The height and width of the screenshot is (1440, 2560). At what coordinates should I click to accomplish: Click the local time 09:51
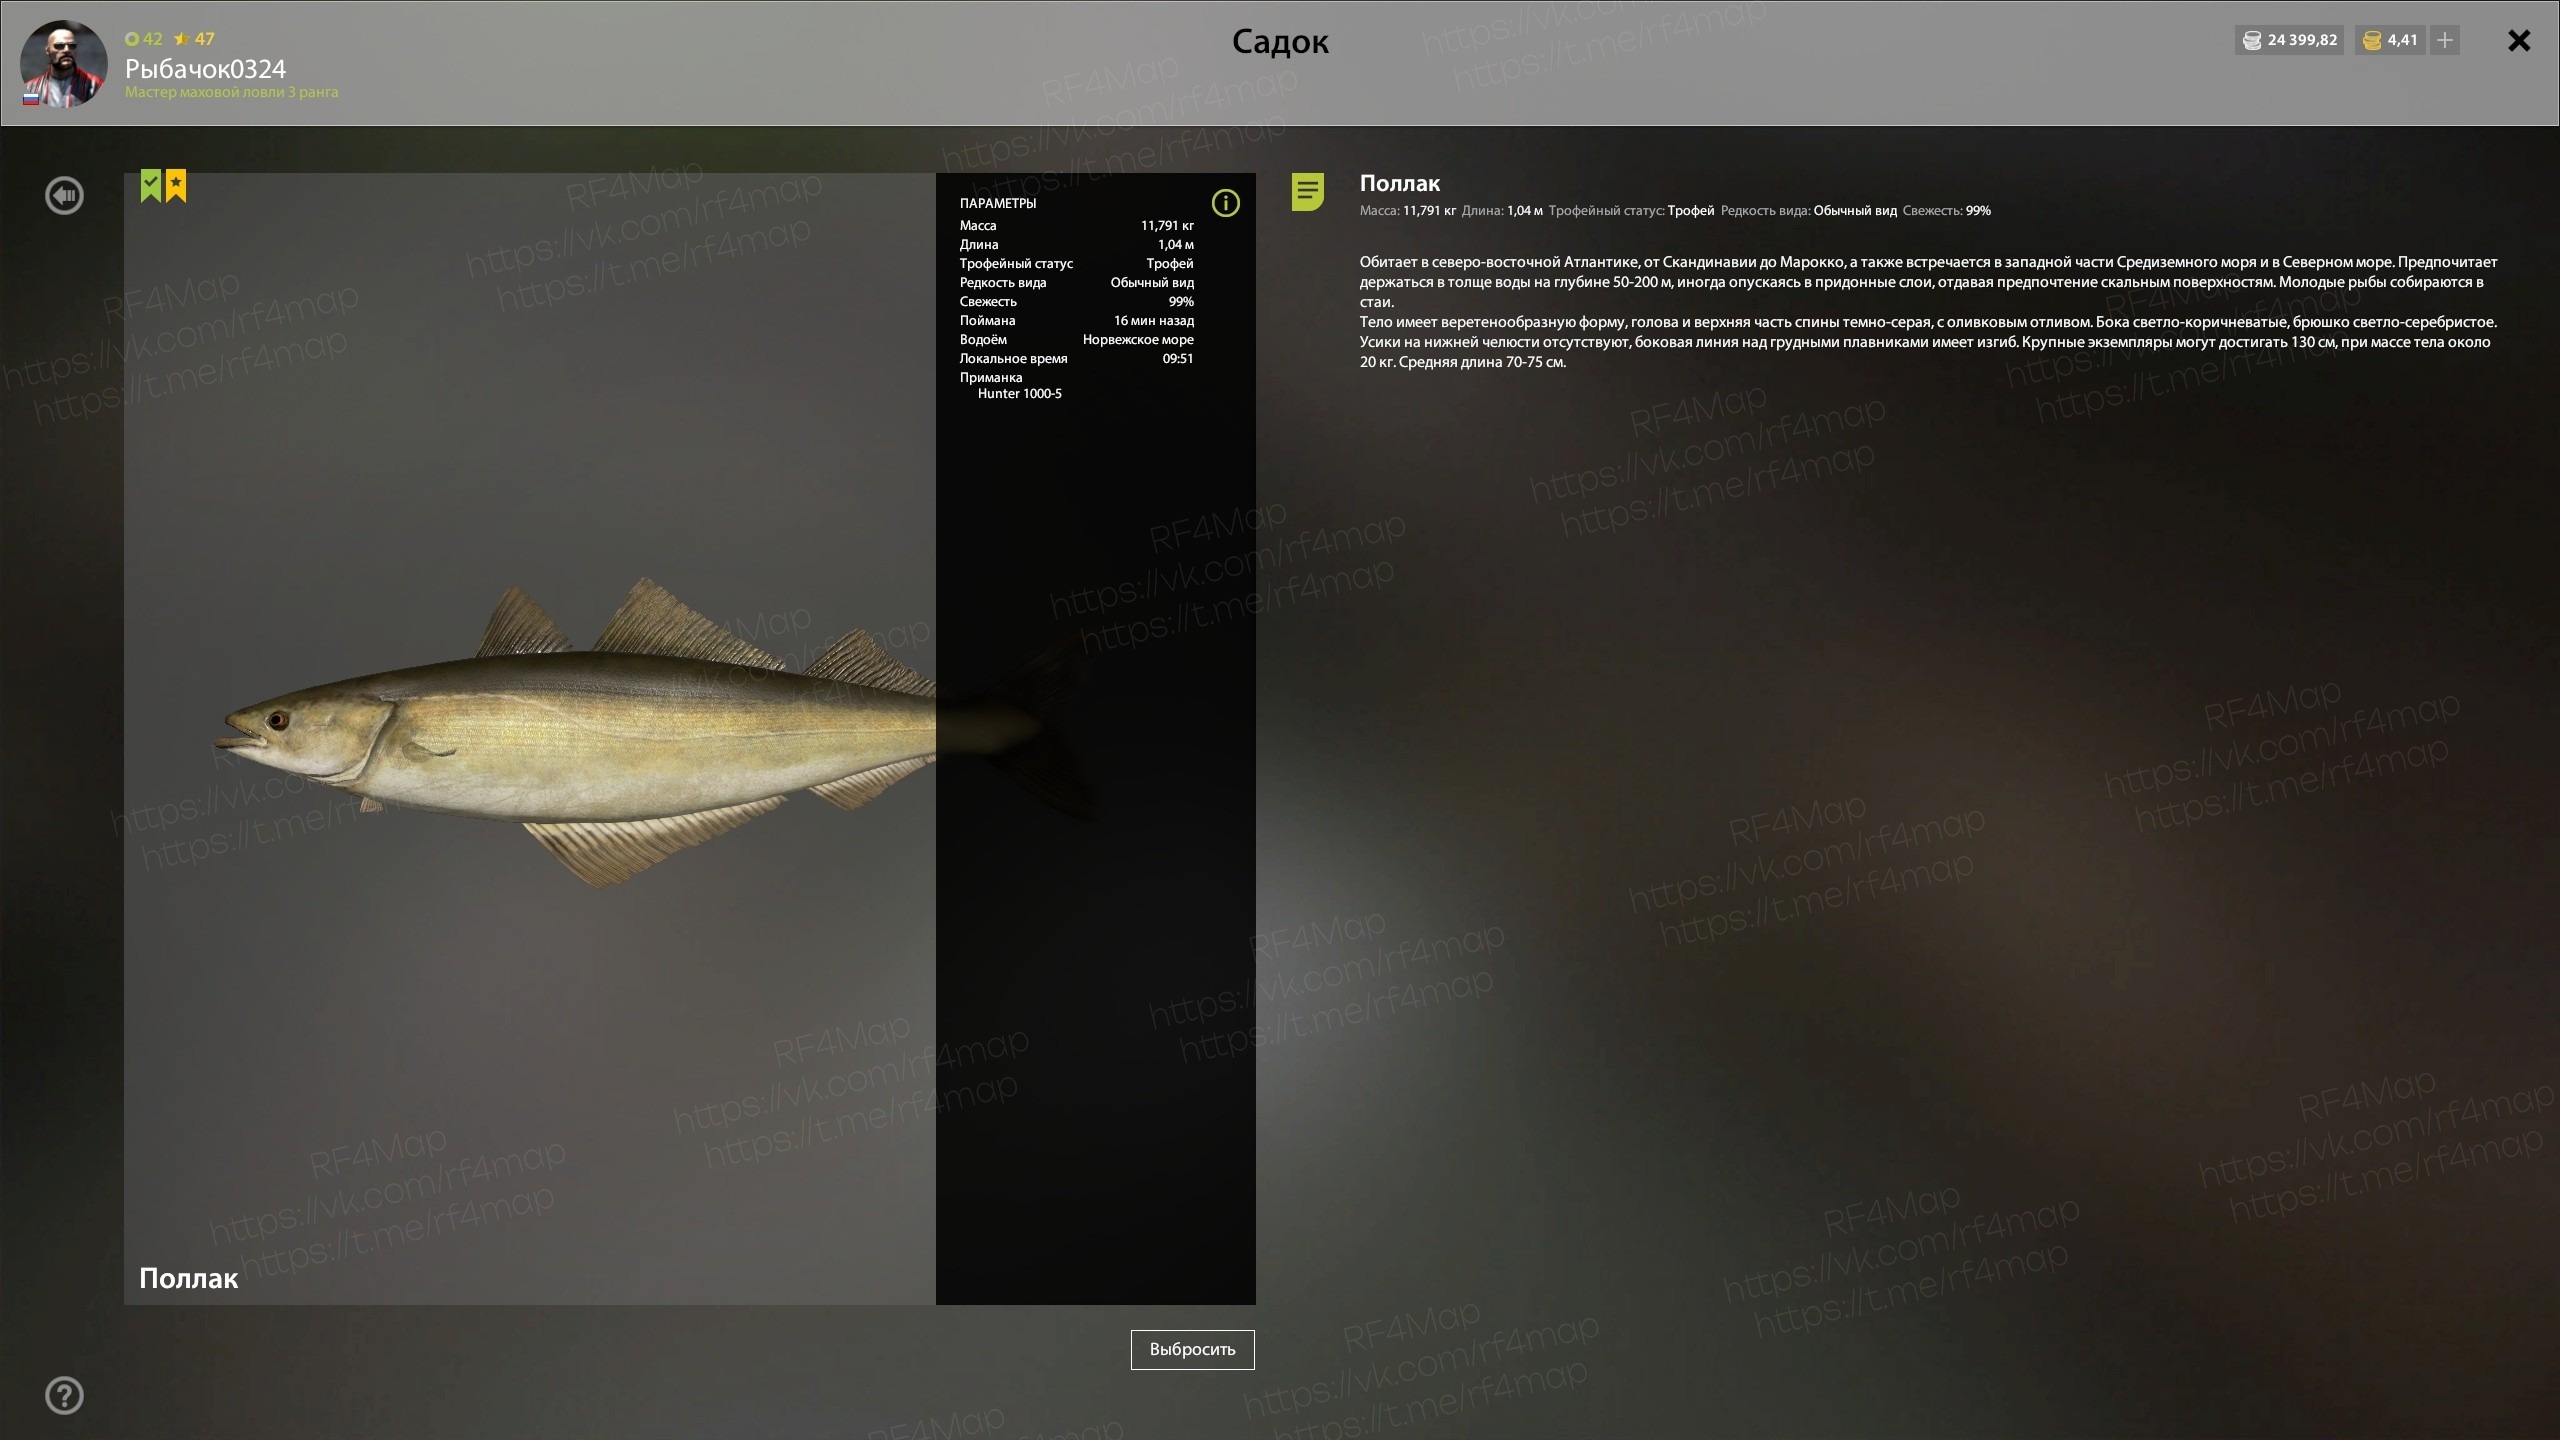pos(1178,359)
